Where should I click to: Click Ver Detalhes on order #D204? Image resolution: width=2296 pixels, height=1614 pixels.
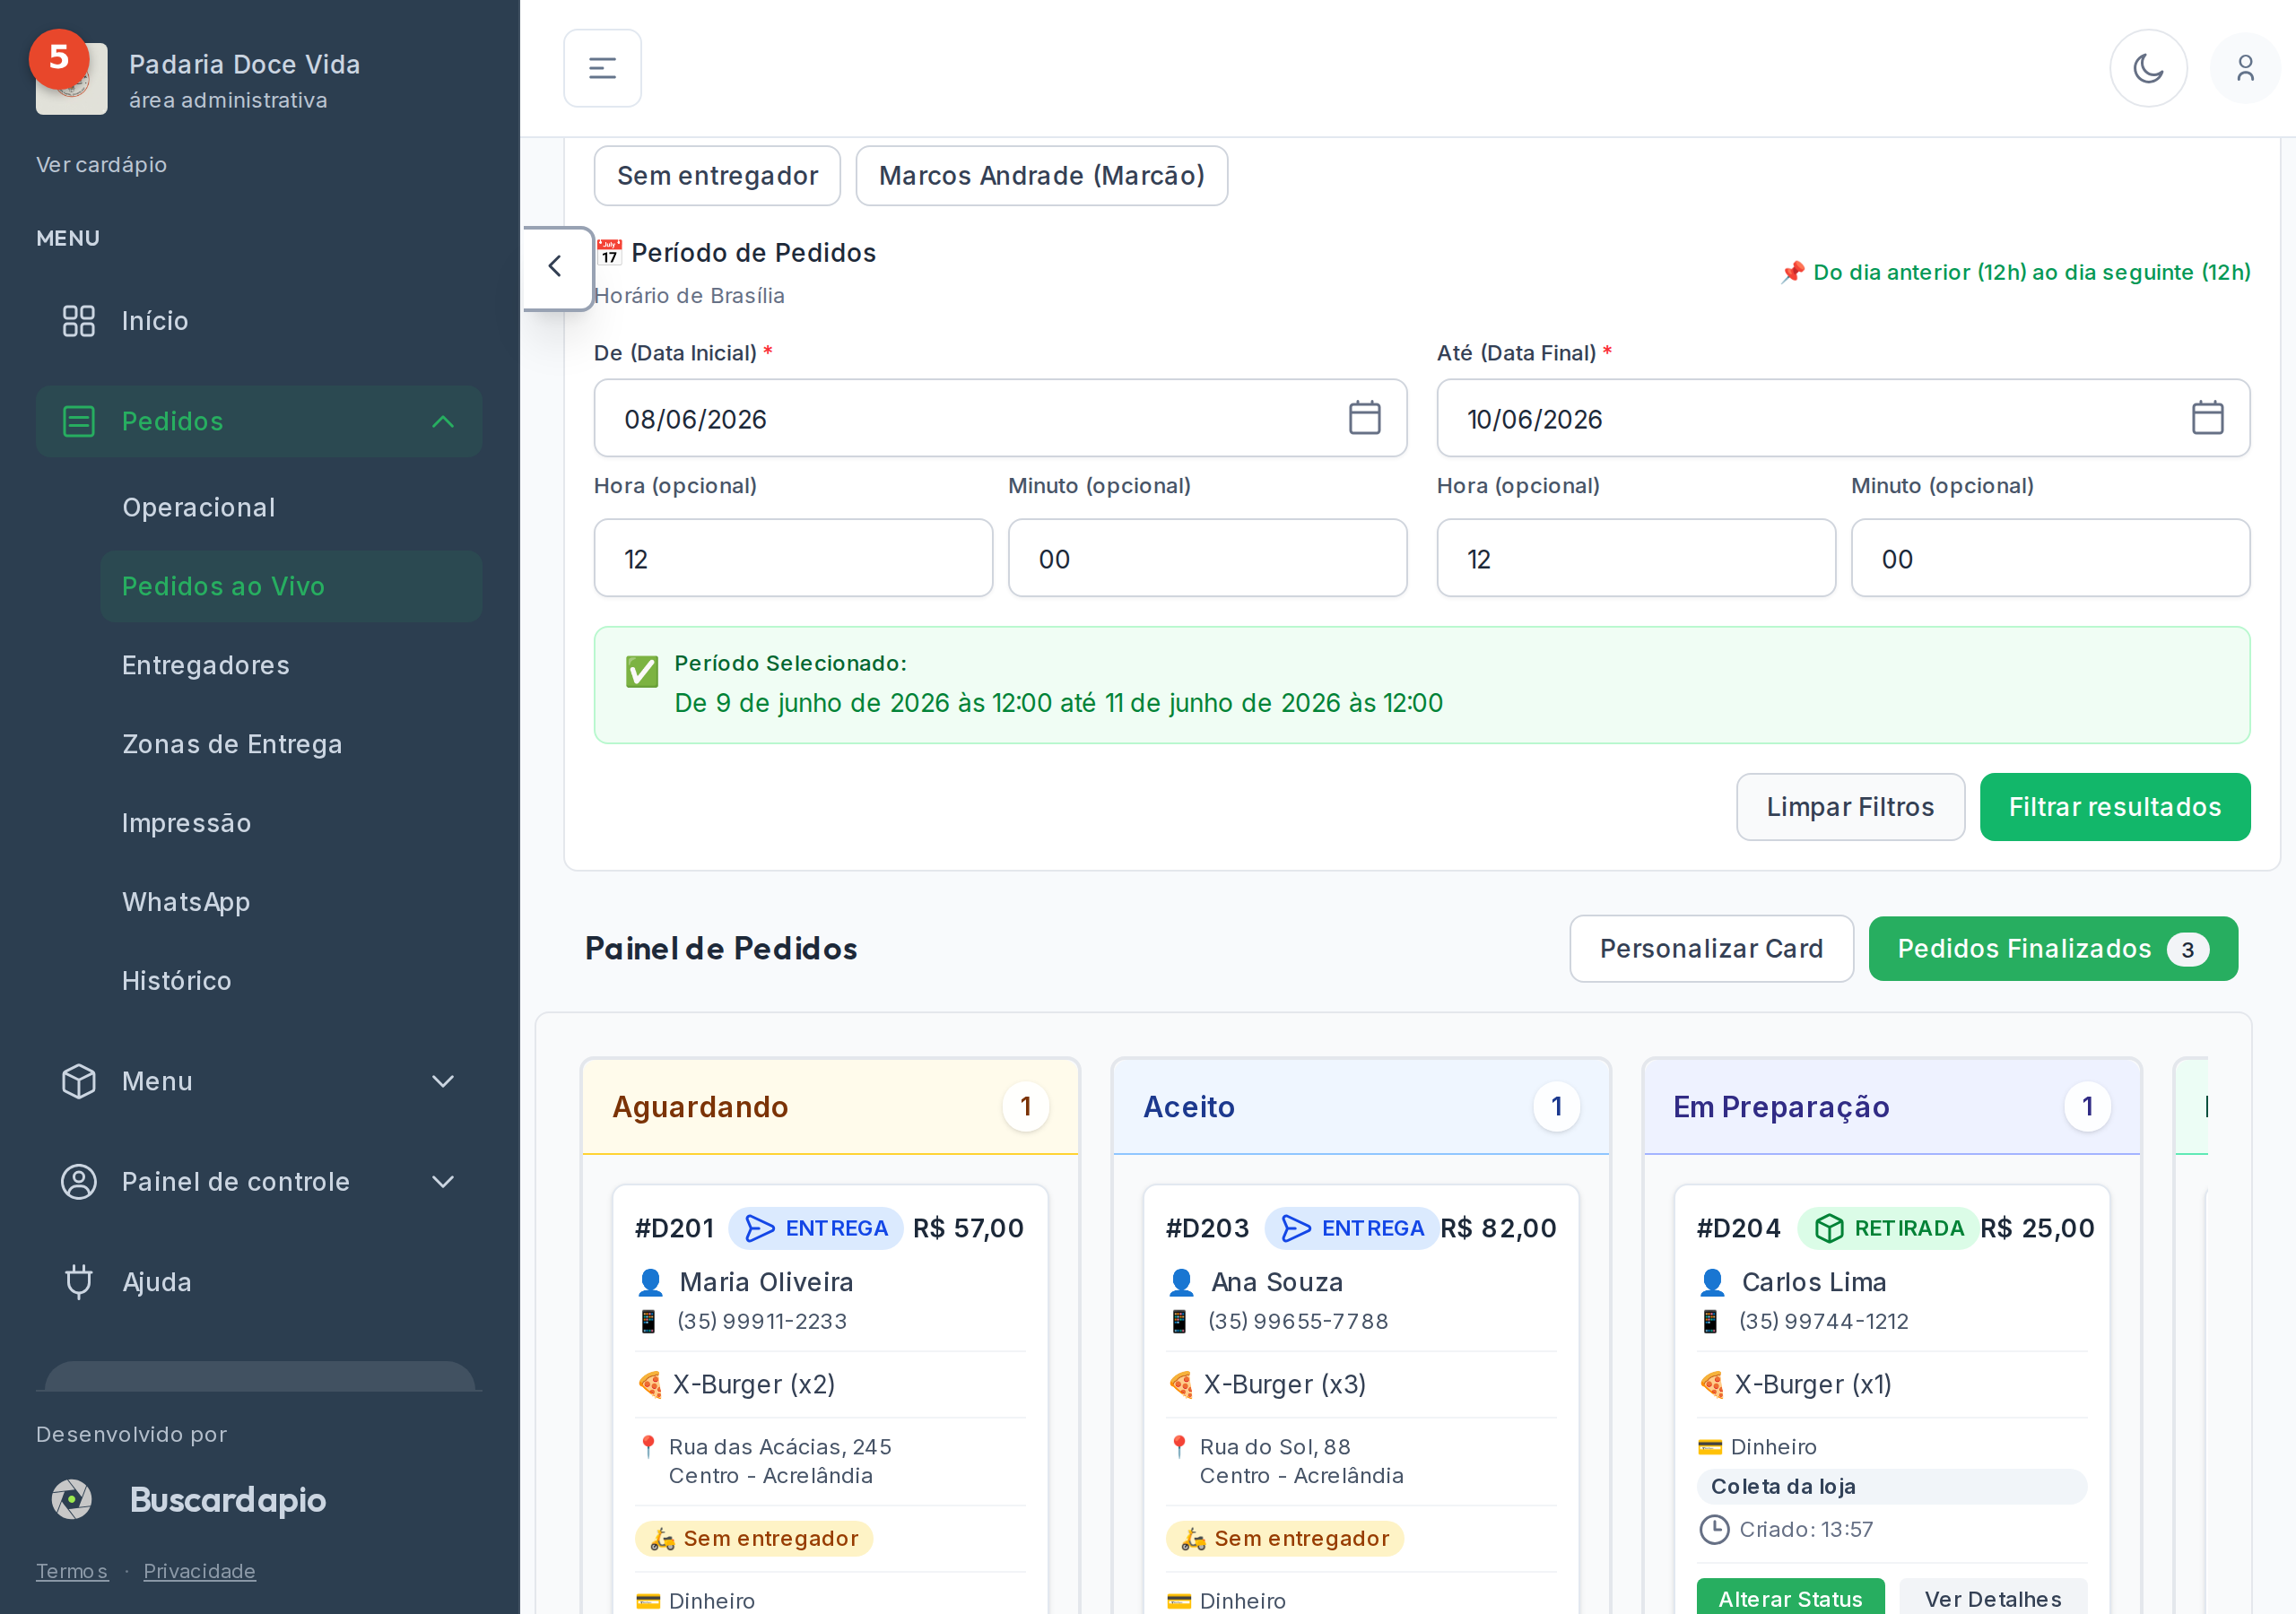tap(1992, 1597)
